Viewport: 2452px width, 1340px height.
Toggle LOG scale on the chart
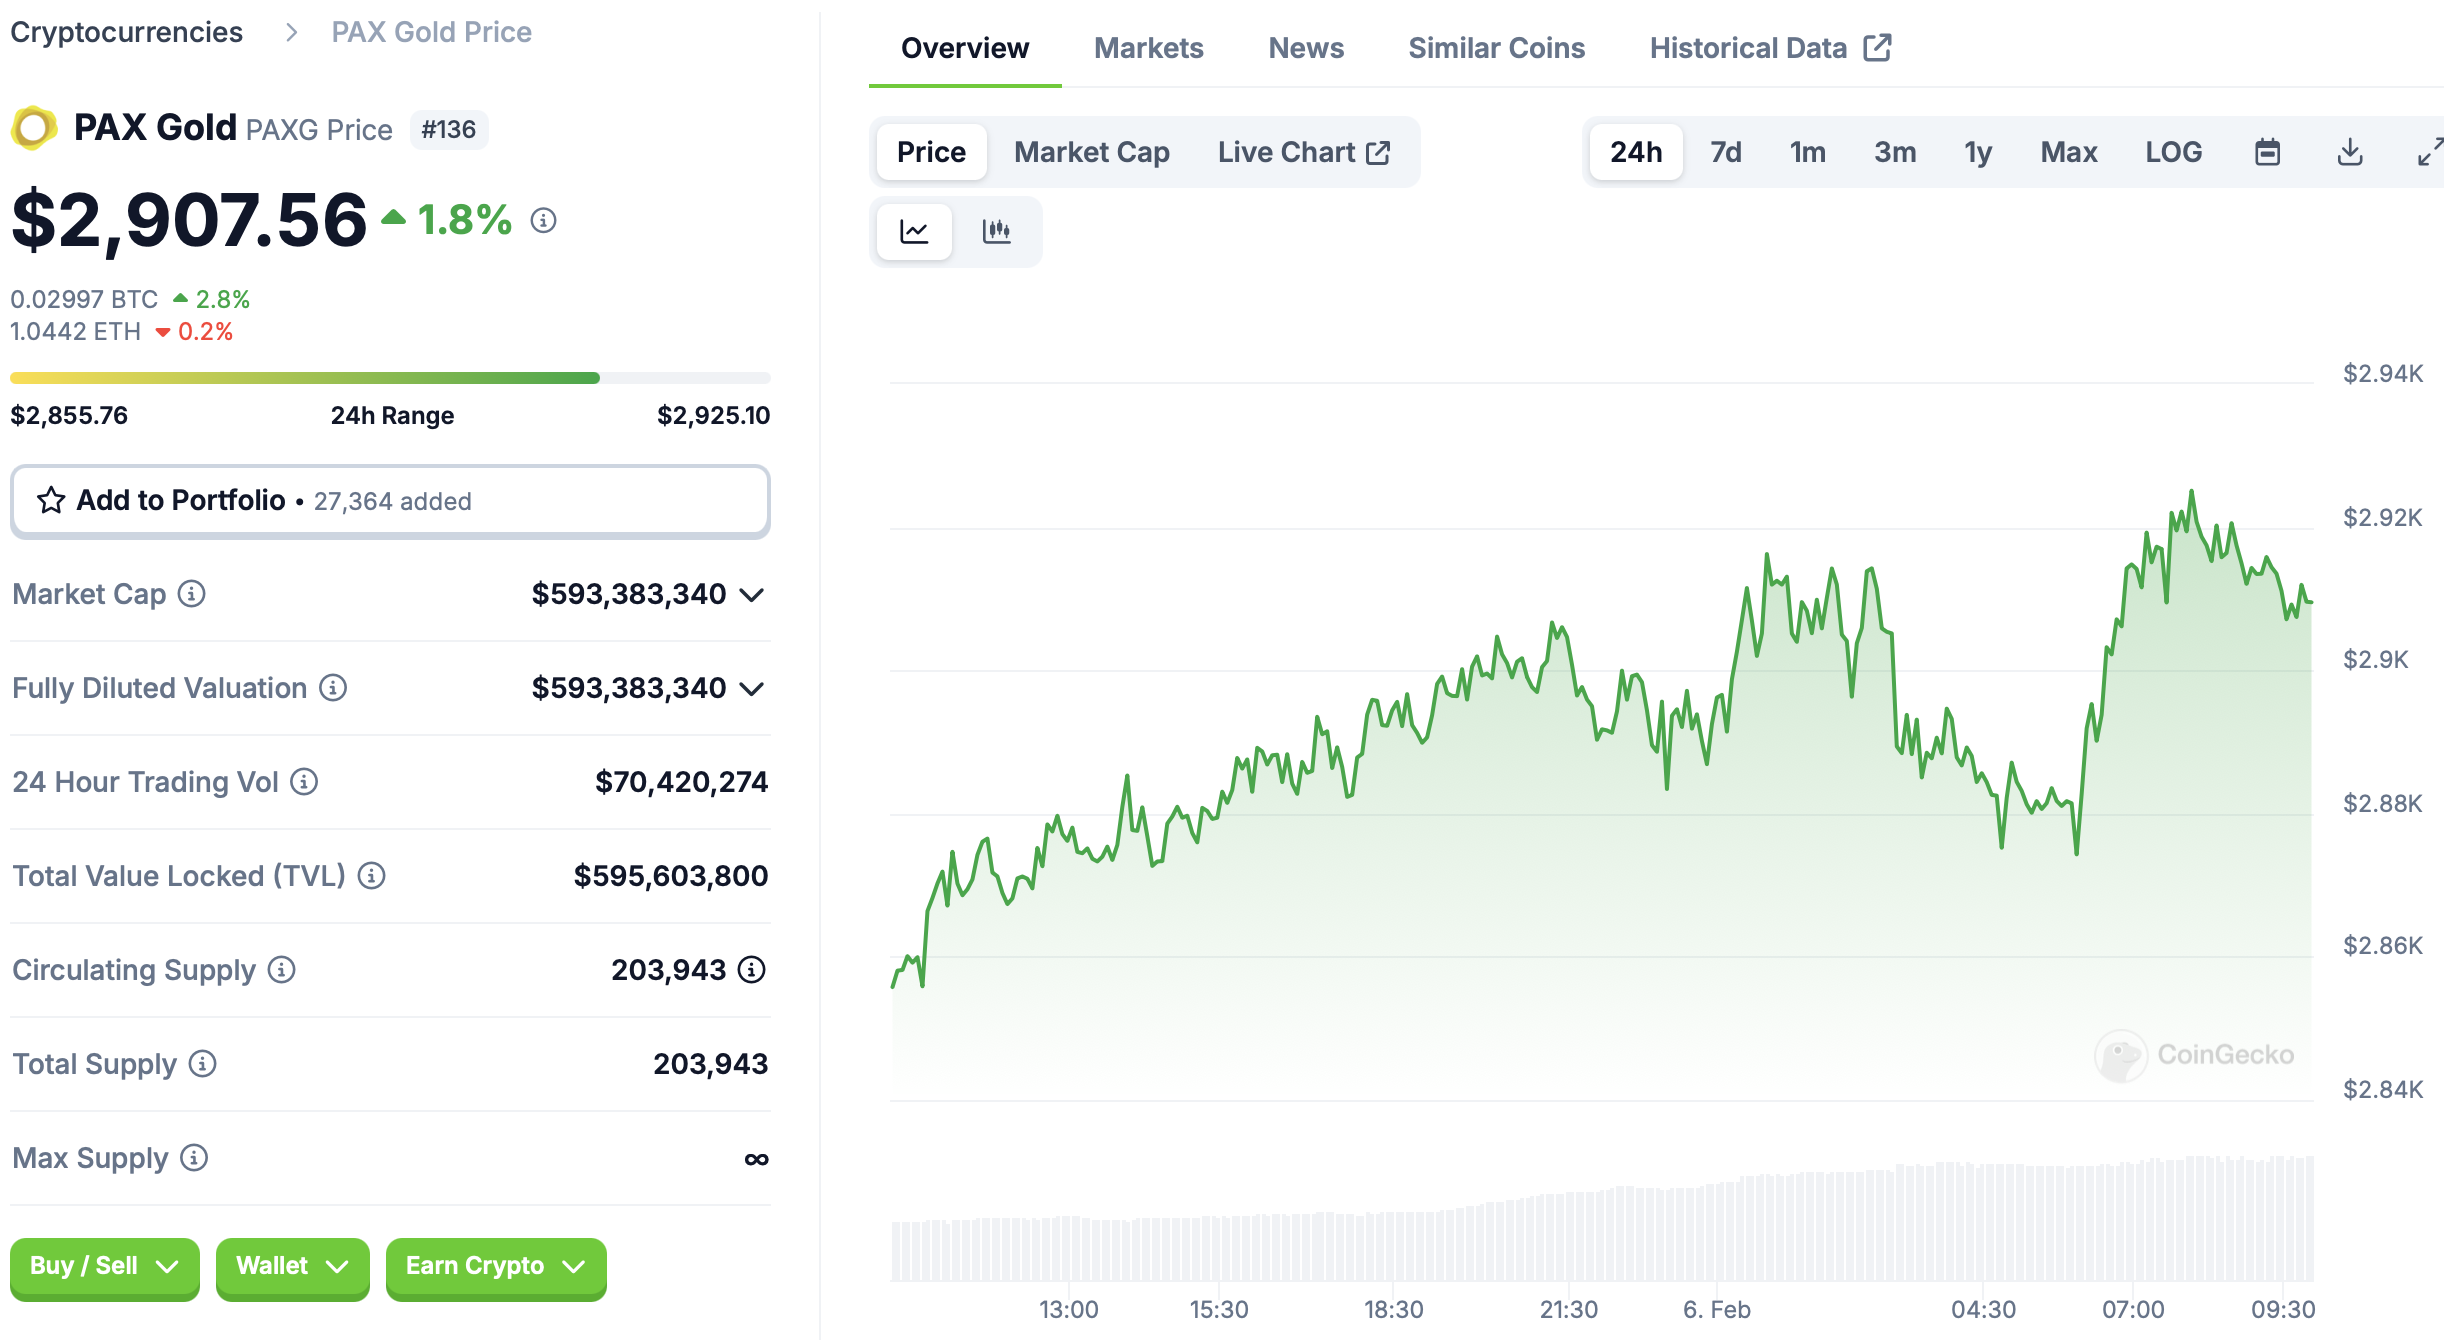[x=2173, y=152]
